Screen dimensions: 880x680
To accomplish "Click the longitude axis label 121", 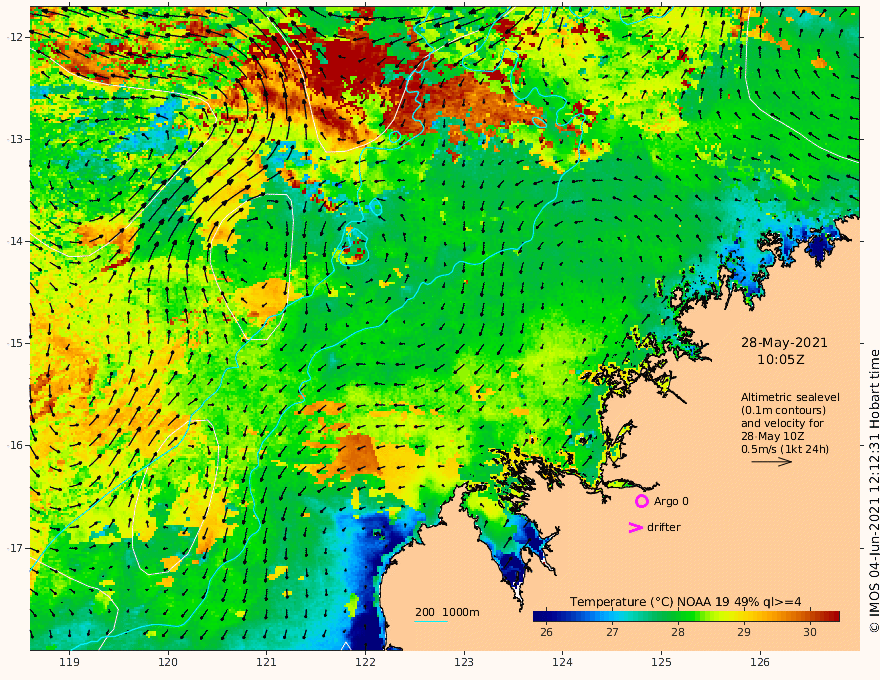I will [x=267, y=663].
